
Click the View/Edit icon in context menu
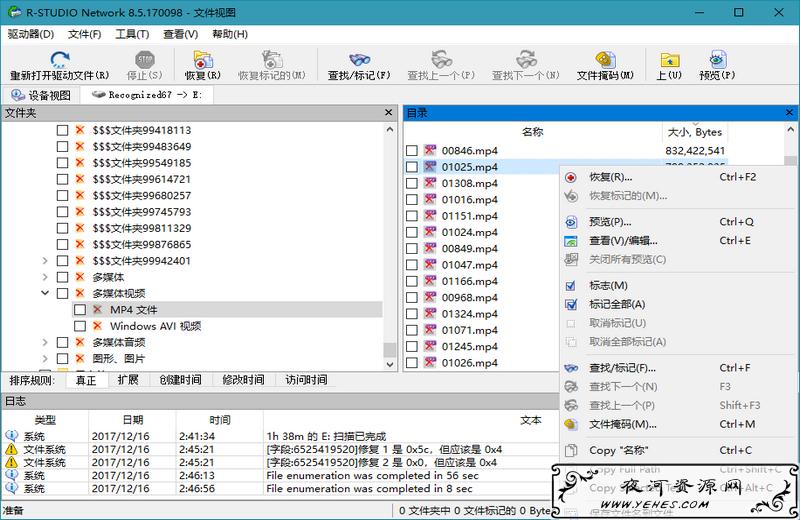click(571, 241)
